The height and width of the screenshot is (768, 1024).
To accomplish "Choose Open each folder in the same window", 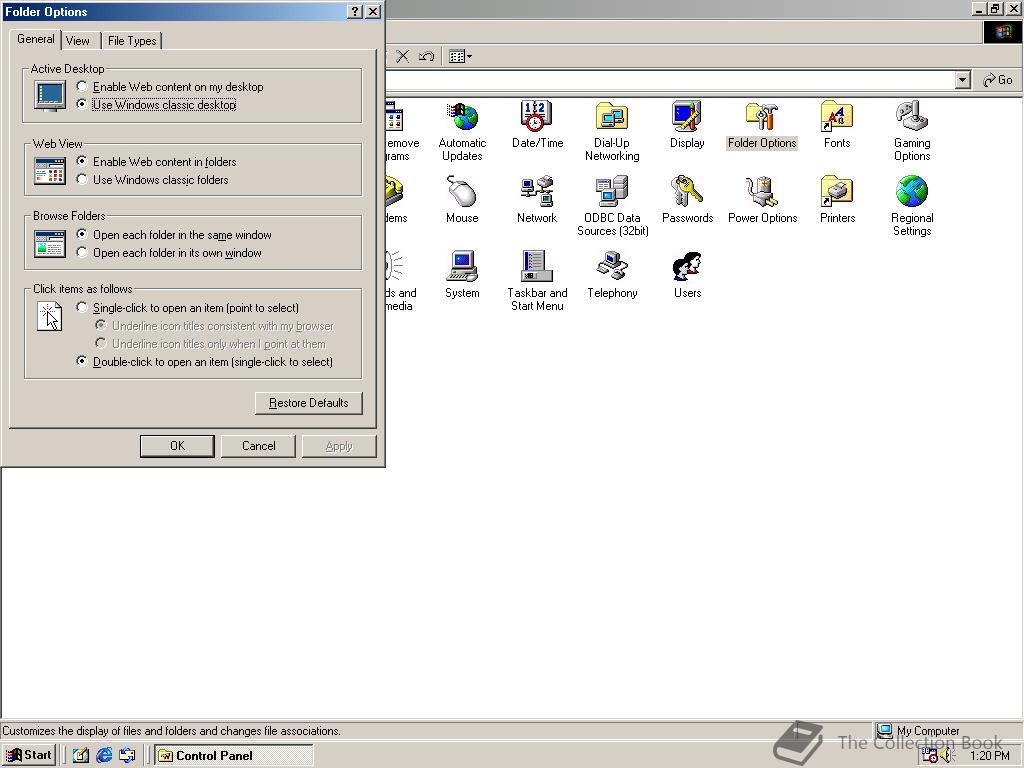I will (x=174, y=234).
